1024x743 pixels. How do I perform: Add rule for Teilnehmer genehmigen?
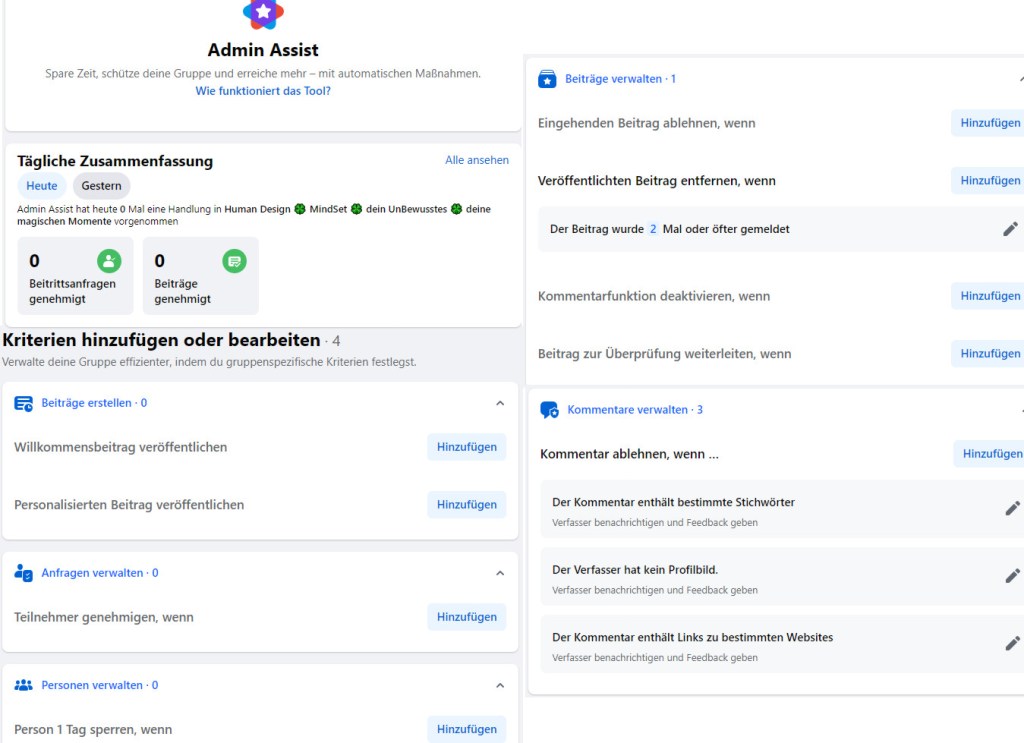coord(466,617)
